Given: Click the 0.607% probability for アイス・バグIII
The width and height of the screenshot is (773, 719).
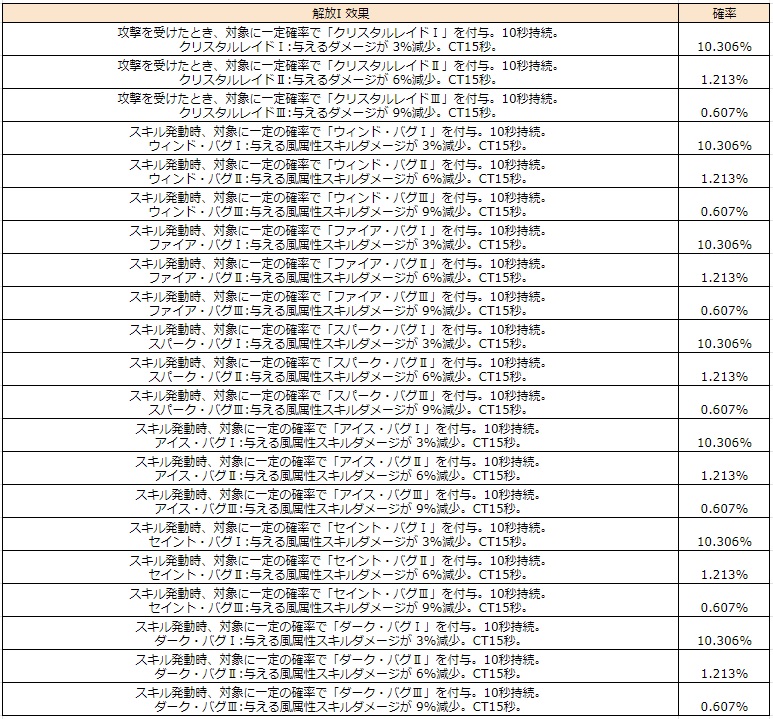Looking at the screenshot, I should coord(725,508).
